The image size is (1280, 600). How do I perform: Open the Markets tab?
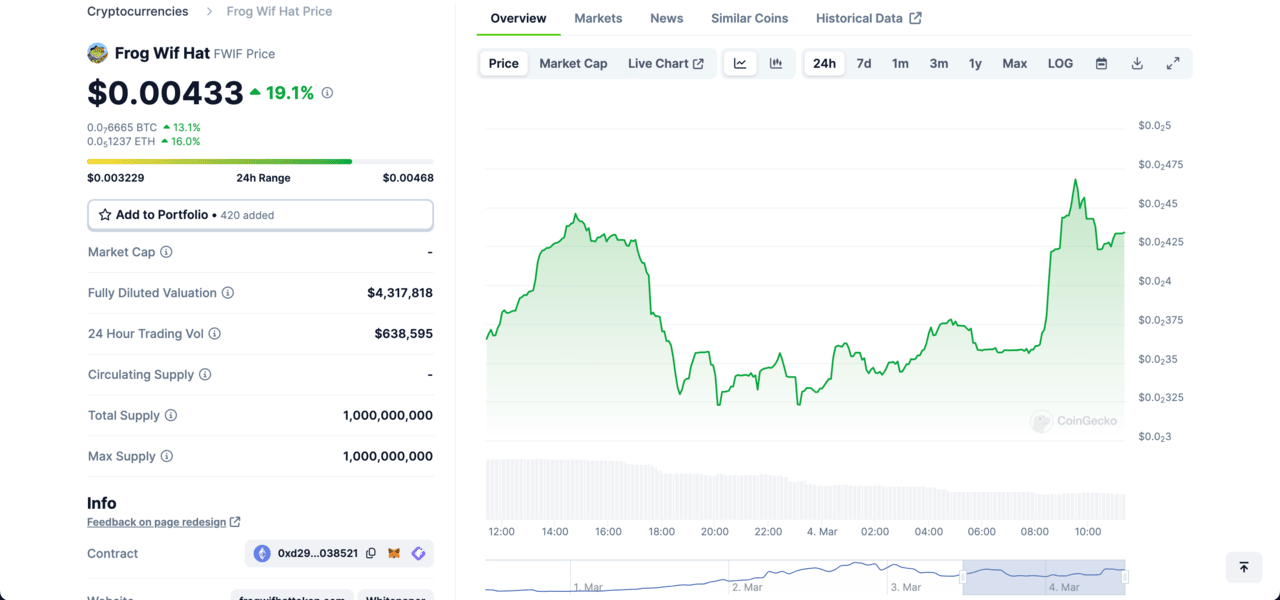598,18
